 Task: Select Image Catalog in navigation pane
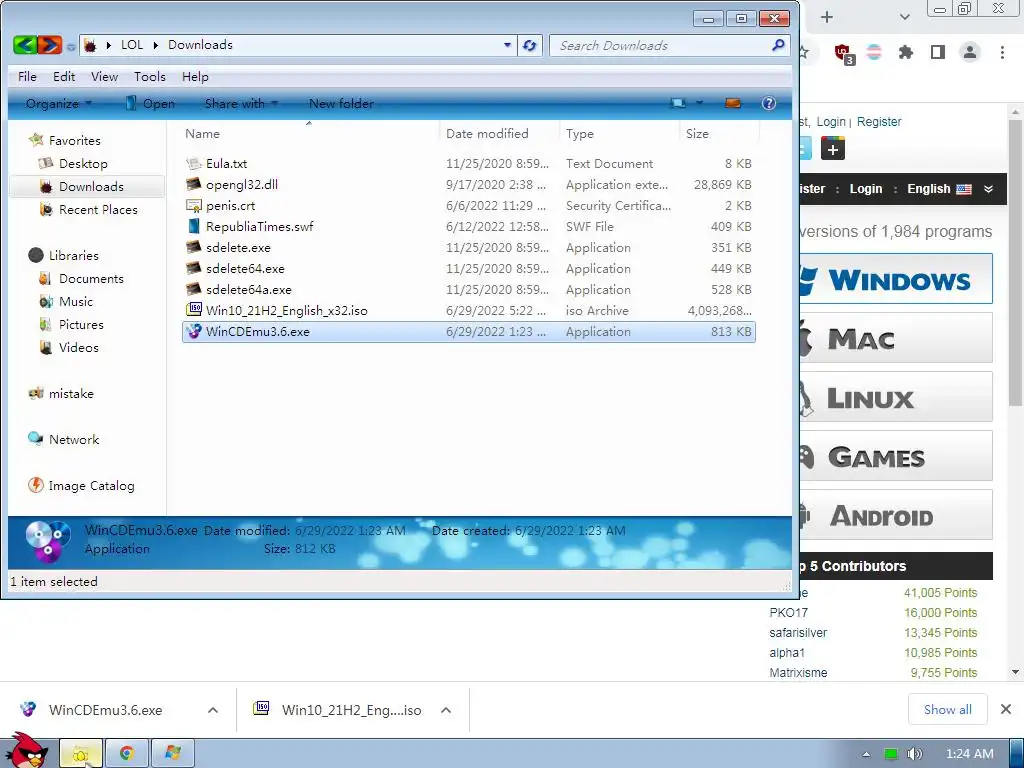(91, 486)
